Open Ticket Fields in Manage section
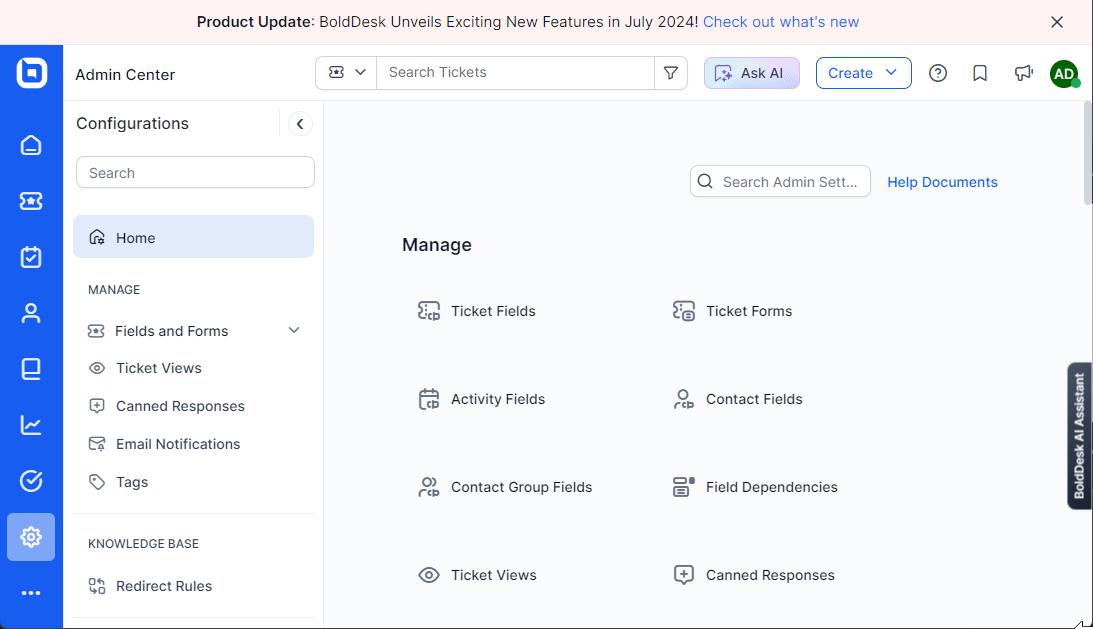Viewport: 1093px width, 629px height. 493,311
